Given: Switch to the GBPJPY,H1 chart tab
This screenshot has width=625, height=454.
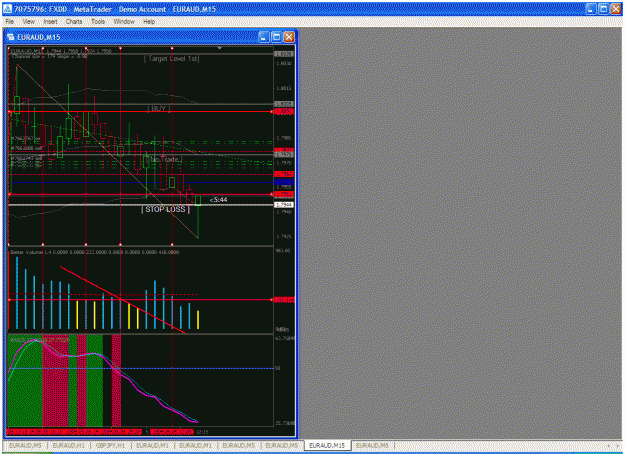Looking at the screenshot, I should (x=110, y=445).
